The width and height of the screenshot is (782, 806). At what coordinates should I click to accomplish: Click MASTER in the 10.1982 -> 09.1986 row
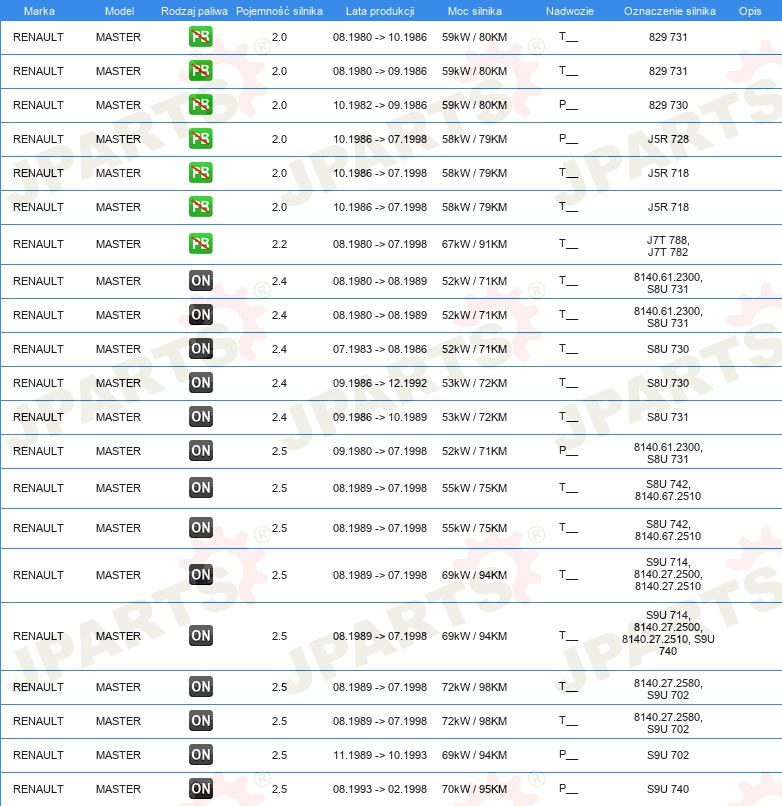(118, 105)
